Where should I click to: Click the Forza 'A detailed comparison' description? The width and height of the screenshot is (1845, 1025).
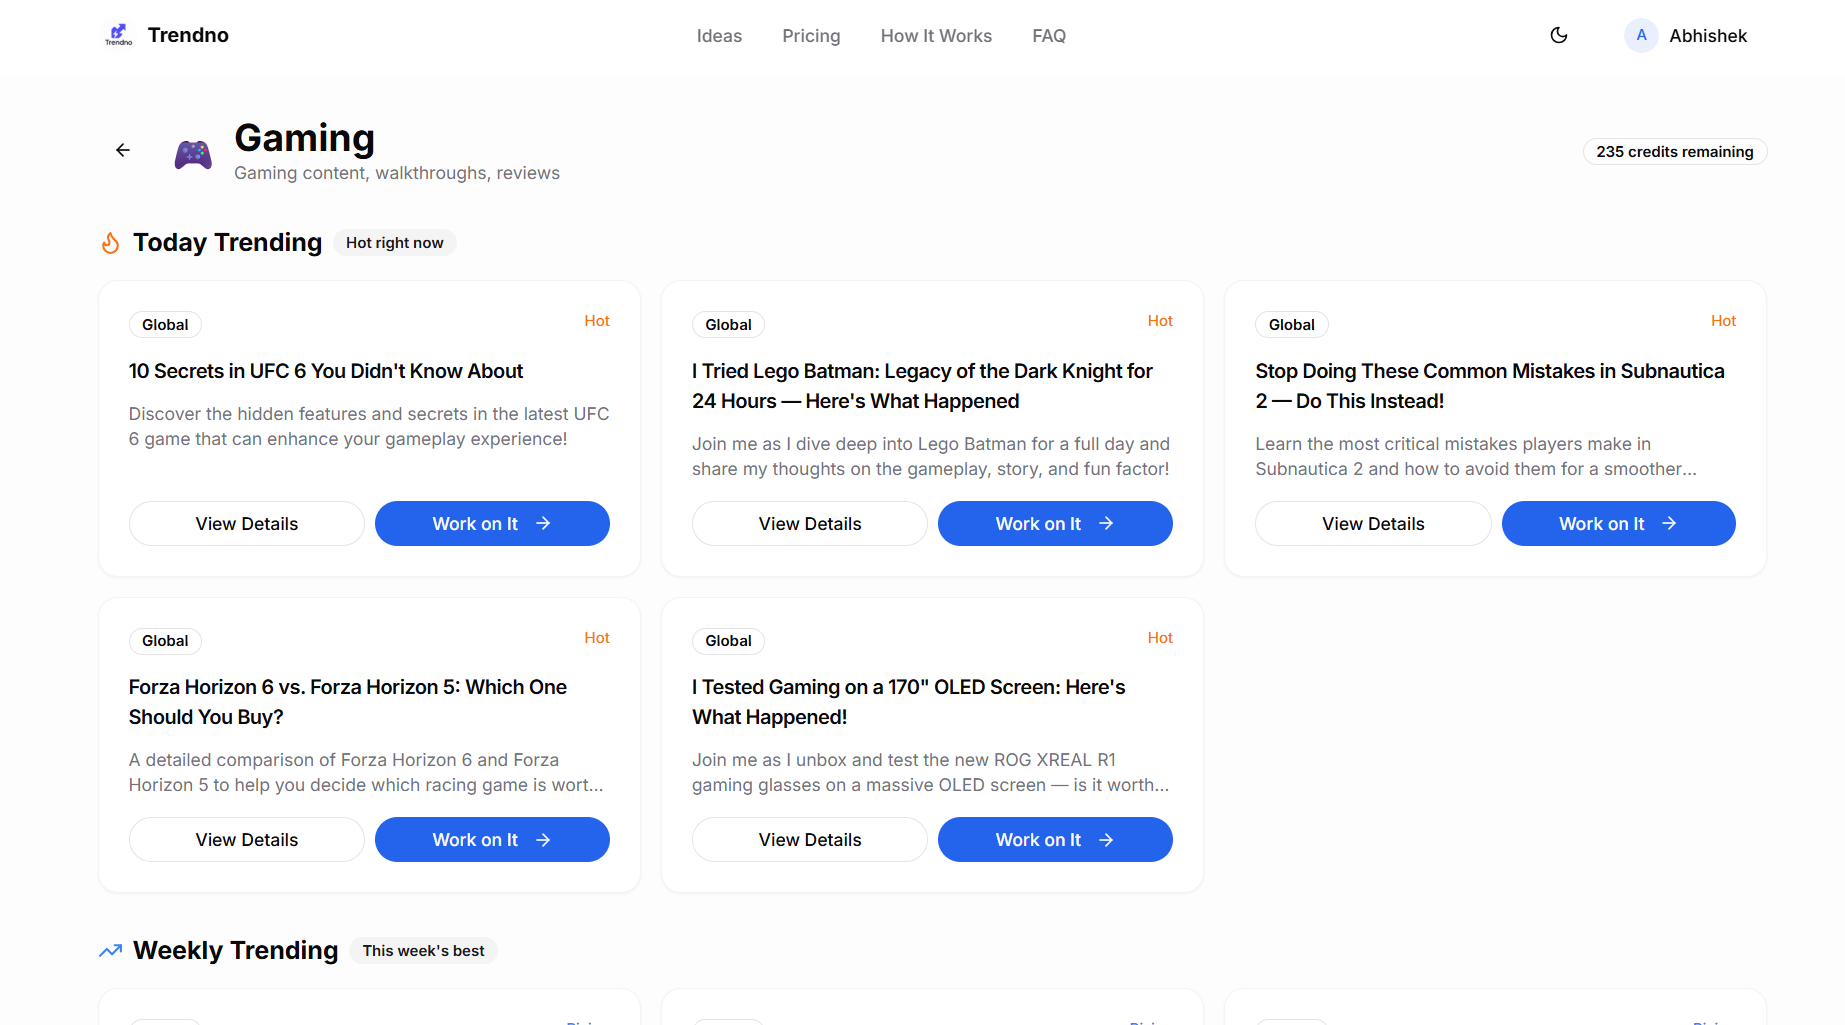click(366, 773)
